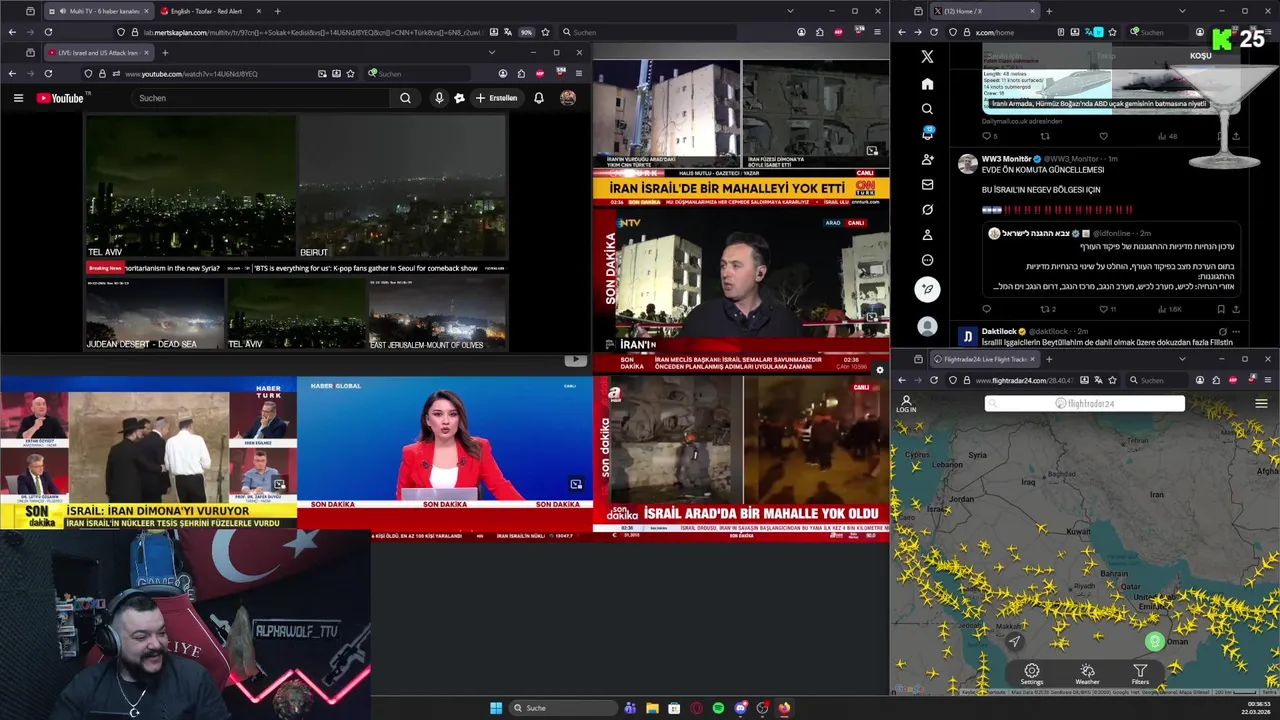The width and height of the screenshot is (1280, 720).
Task: Switch to Multi TV browser tab
Action: (x=98, y=11)
